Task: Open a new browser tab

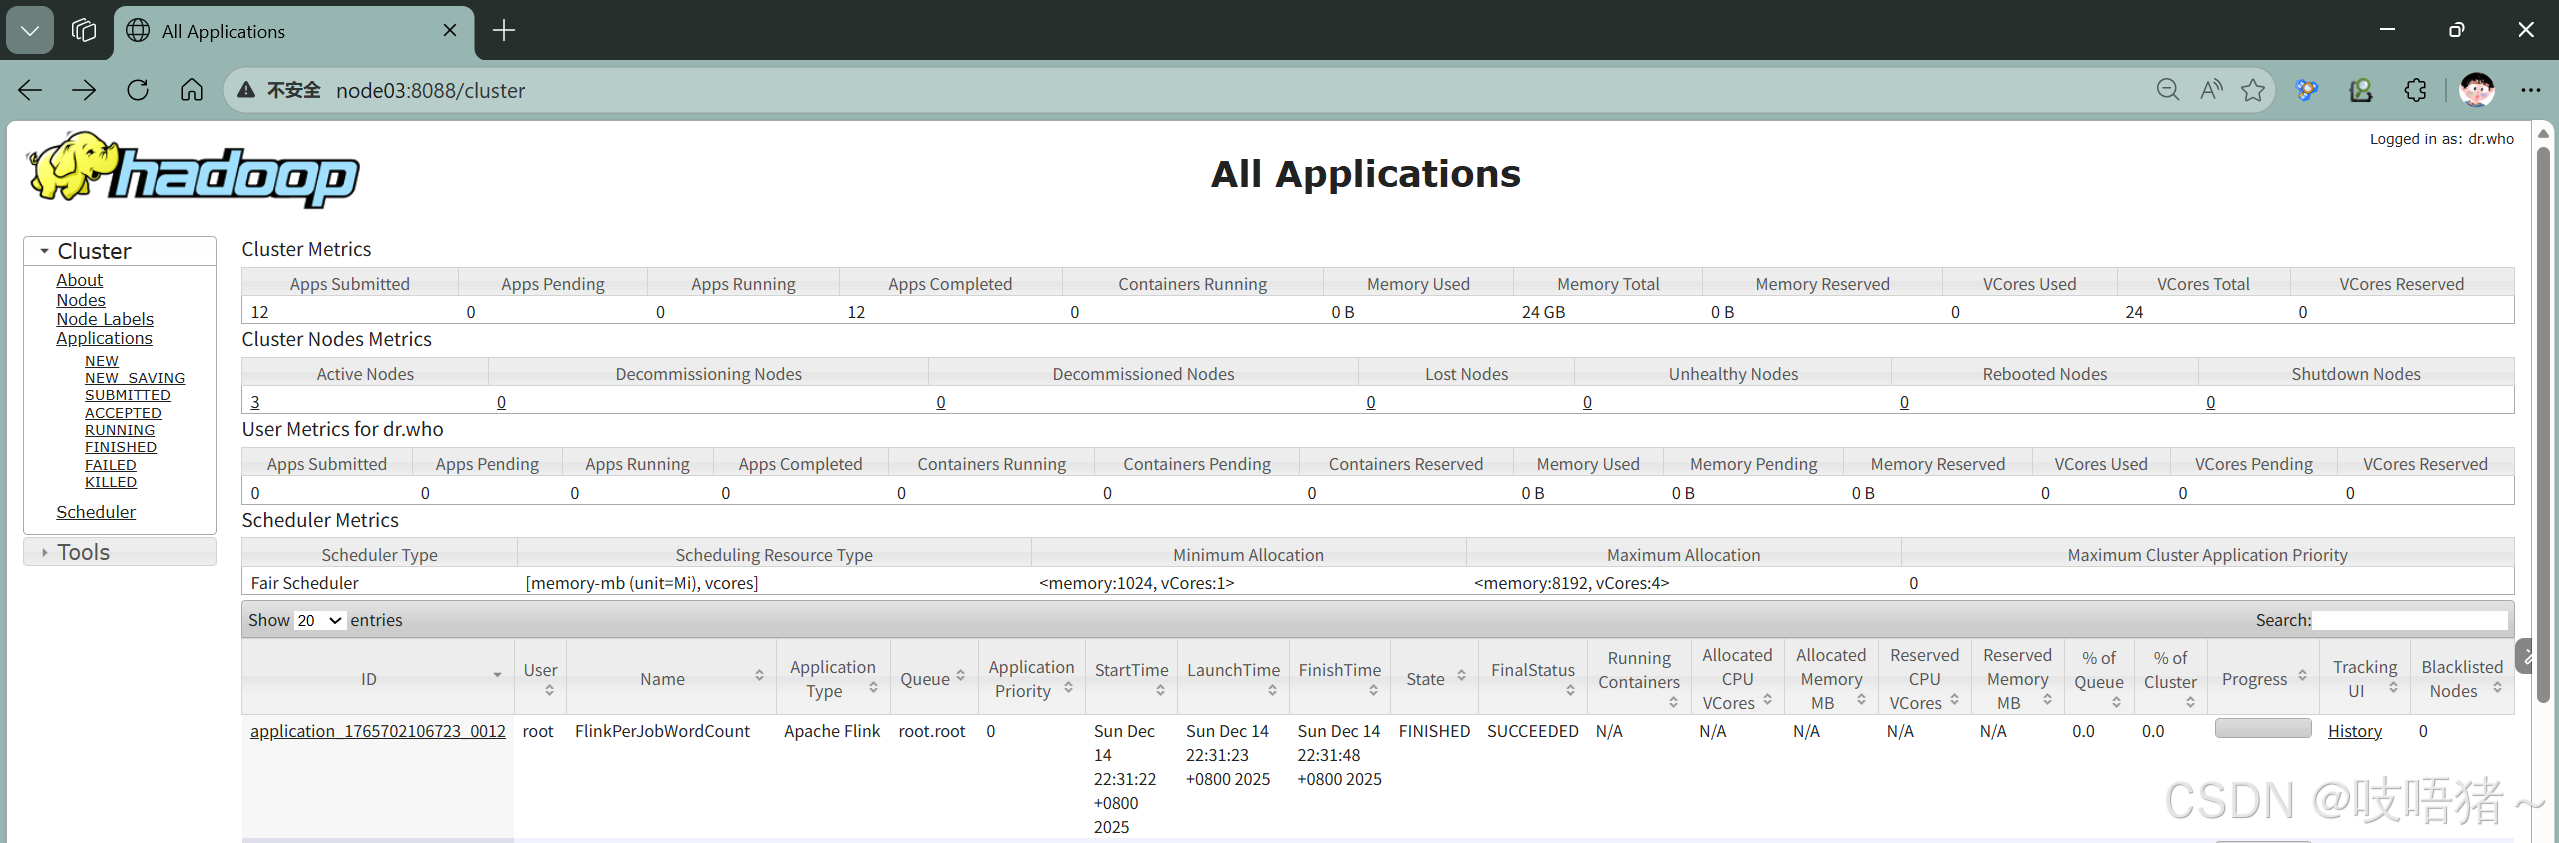Action: pos(504,31)
